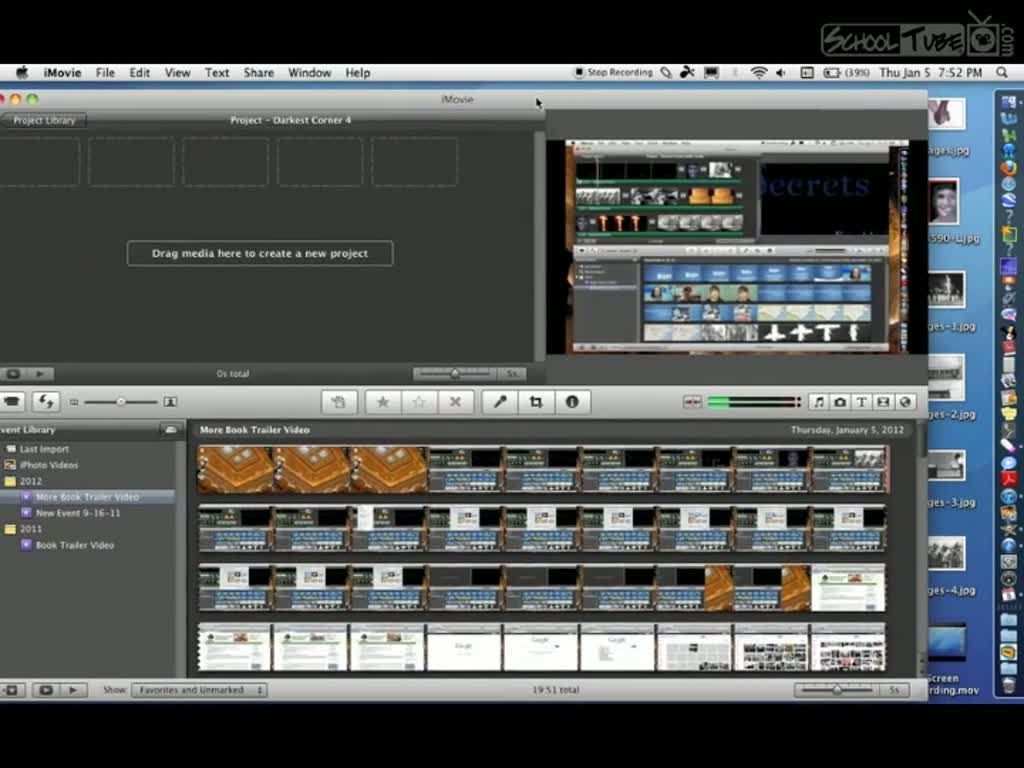Select the crop and rotate tool
The image size is (1024, 768).
(536, 402)
